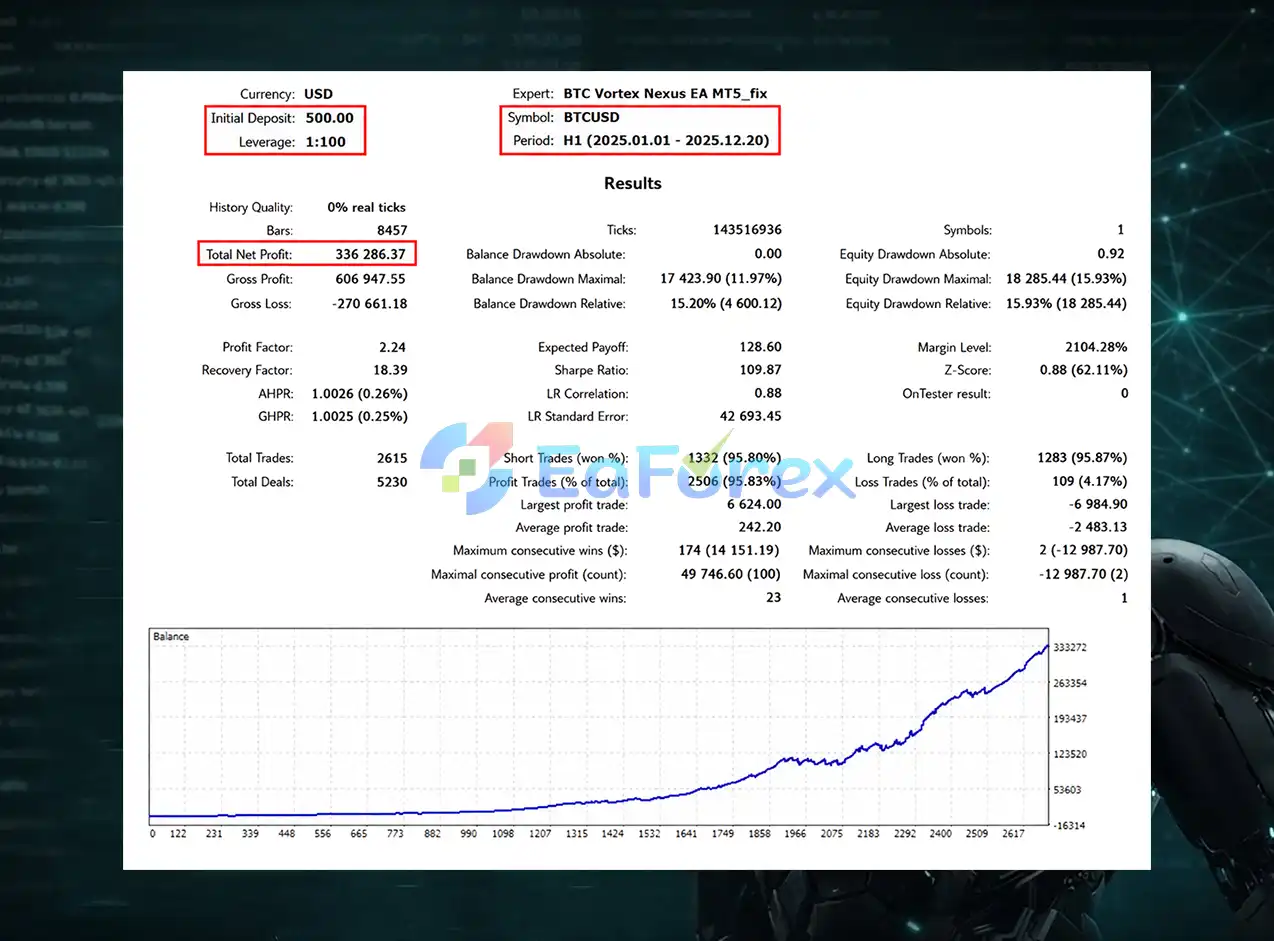
Task: Click the 'Balance' label in the chart
Action: 171,636
